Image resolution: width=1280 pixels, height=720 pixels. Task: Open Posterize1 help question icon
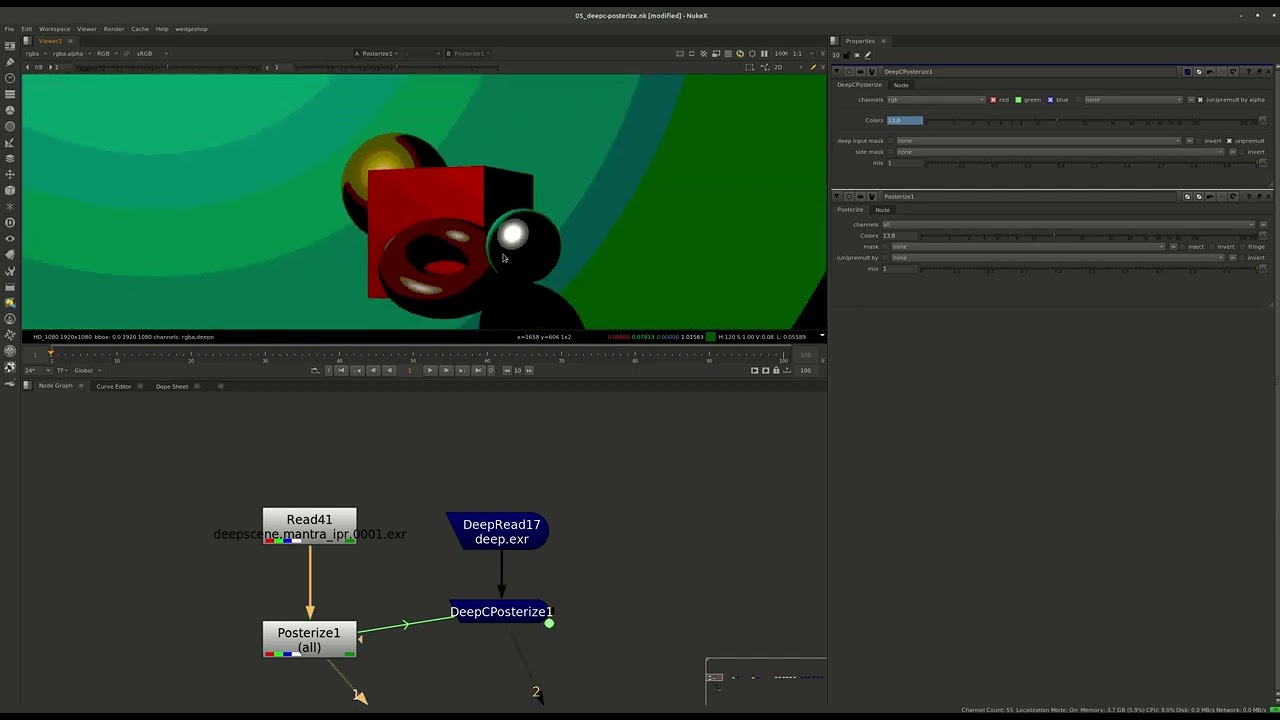[1247, 197]
